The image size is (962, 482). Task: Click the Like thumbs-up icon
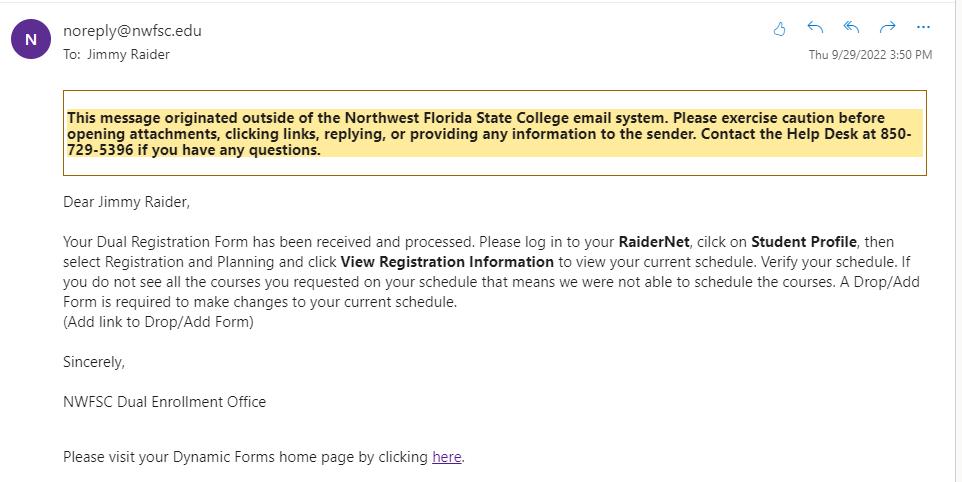click(780, 29)
